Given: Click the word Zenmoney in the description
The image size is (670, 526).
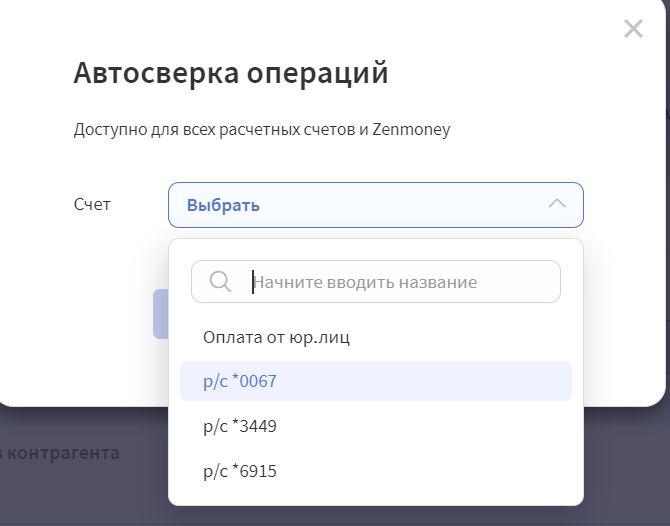Looking at the screenshot, I should (x=411, y=129).
